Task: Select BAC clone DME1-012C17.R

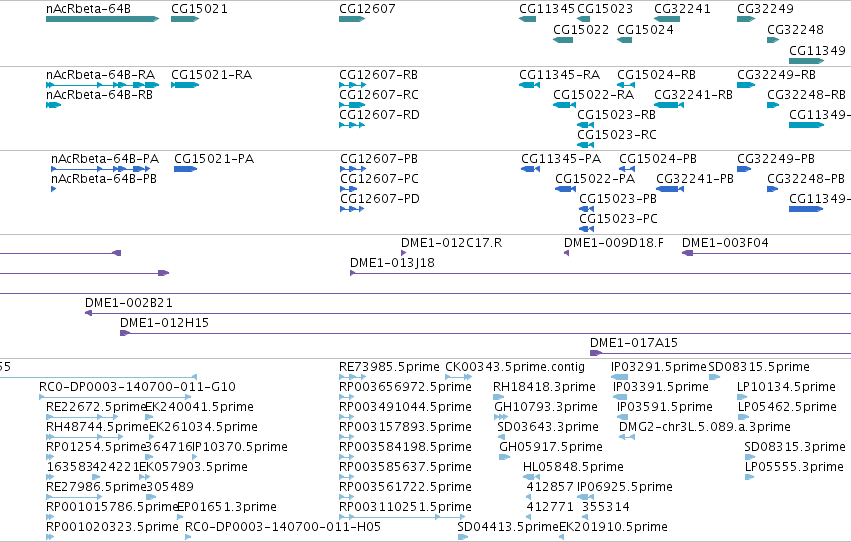Action: pos(452,243)
